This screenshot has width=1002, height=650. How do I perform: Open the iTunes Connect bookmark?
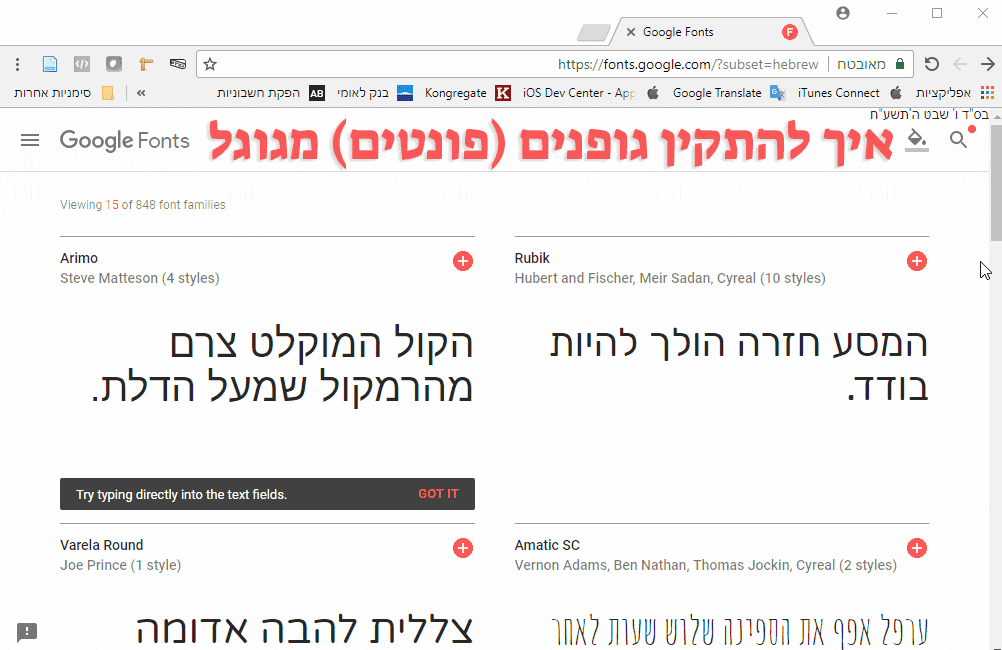tap(838, 92)
